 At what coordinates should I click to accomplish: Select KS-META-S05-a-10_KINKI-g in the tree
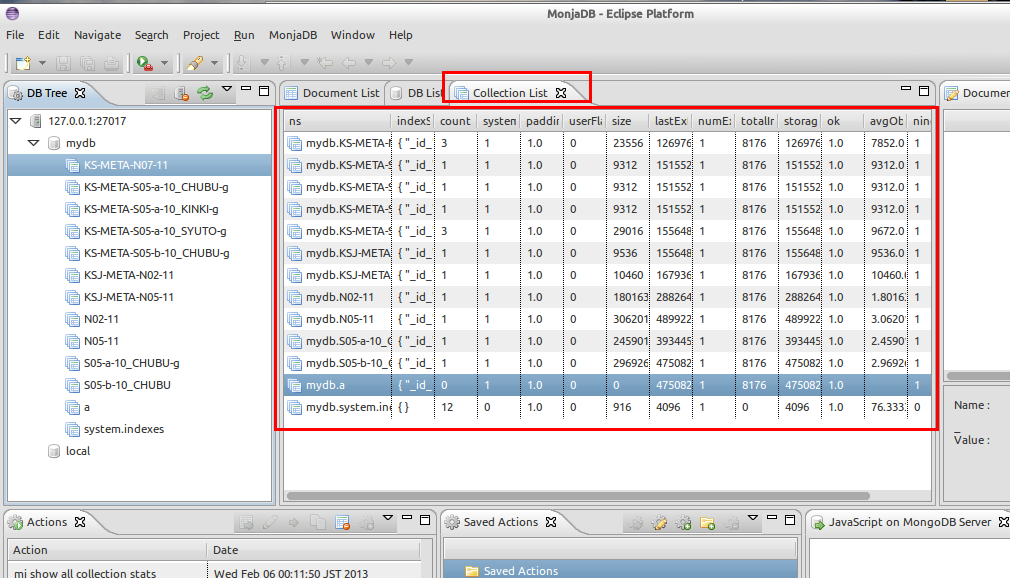[x=151, y=209]
